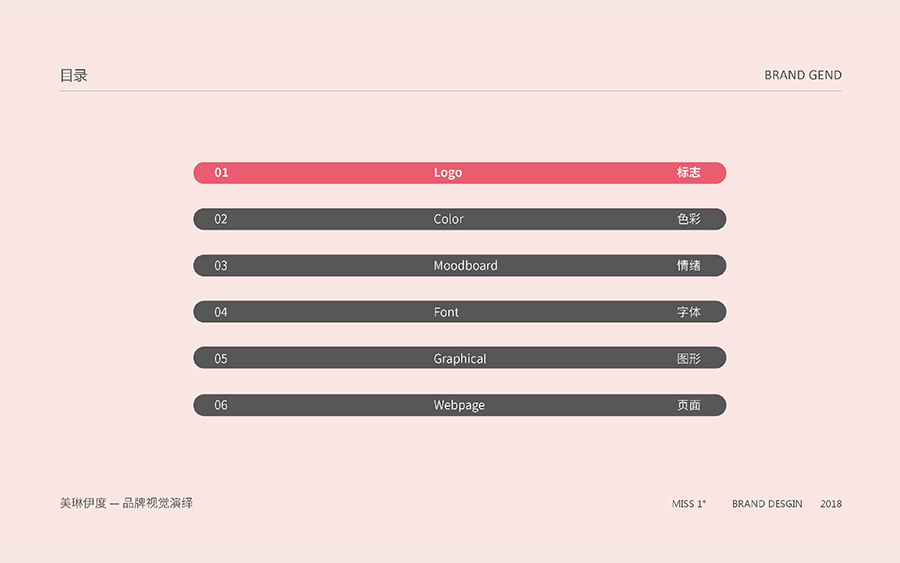Click the BRAND GEND header text

[803, 75]
